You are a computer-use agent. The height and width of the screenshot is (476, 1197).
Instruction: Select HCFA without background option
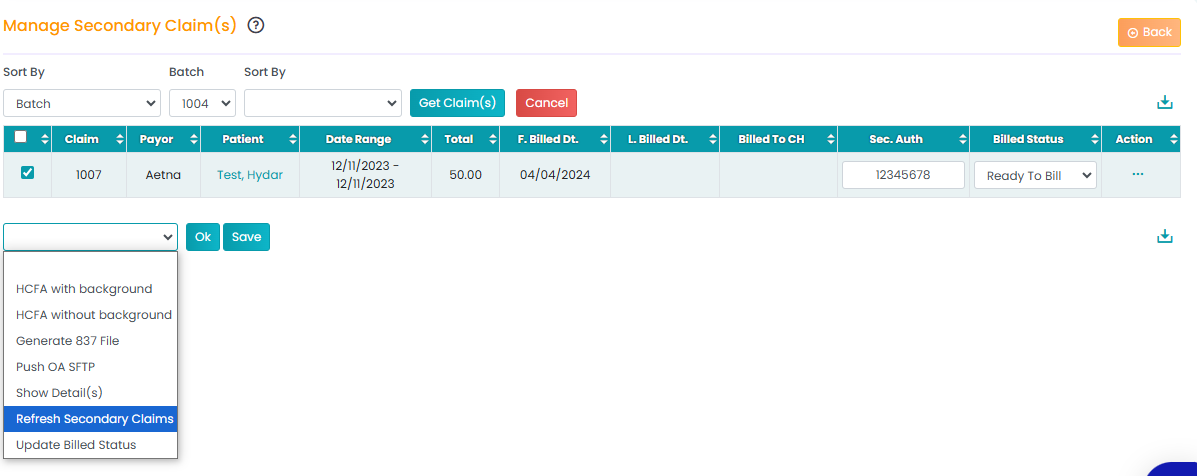pyautogui.click(x=90, y=315)
